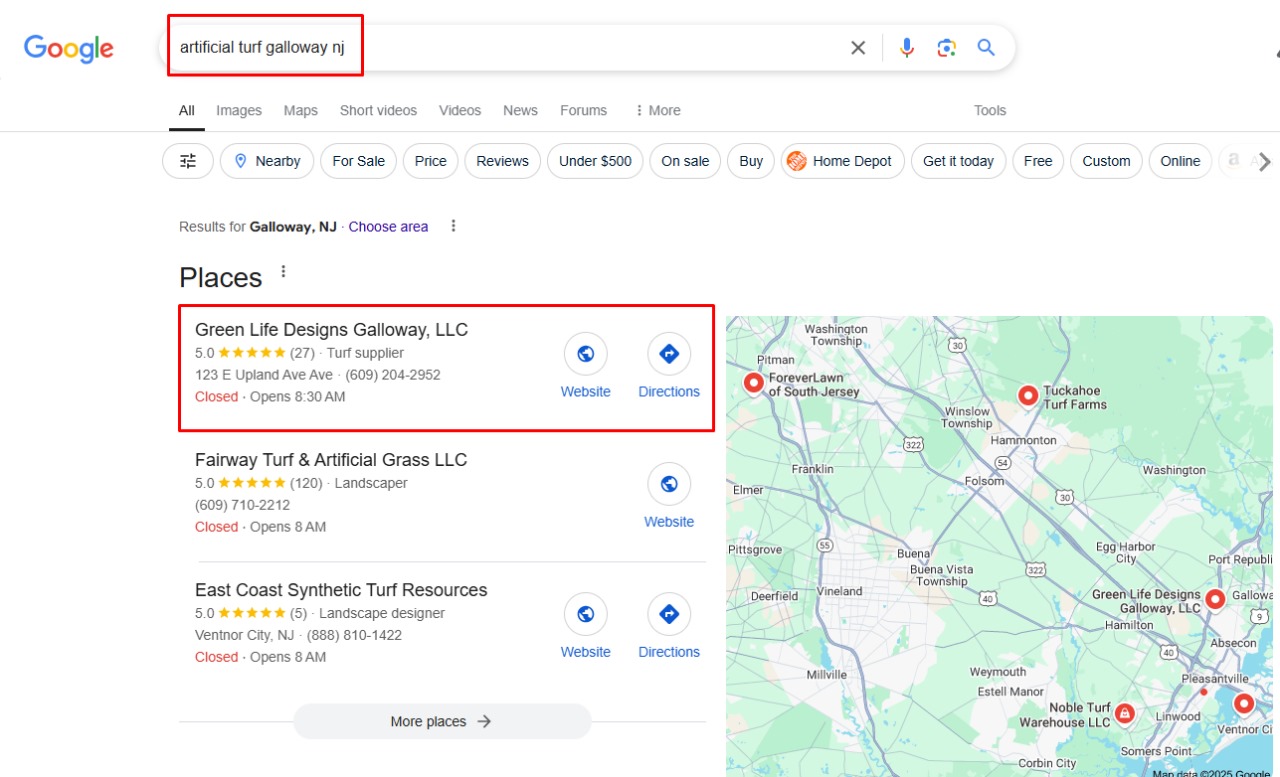Toggle the Price filter chip

coord(431,161)
